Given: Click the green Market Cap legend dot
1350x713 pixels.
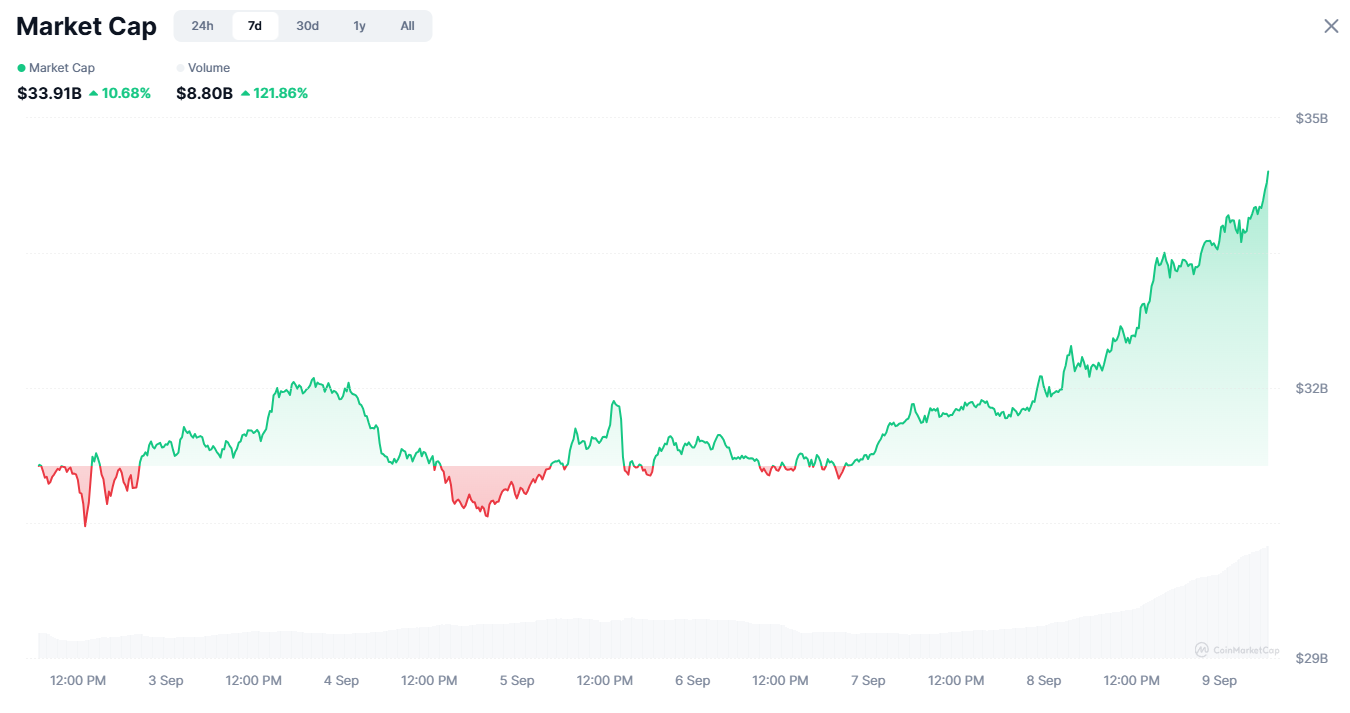Looking at the screenshot, I should click(22, 67).
